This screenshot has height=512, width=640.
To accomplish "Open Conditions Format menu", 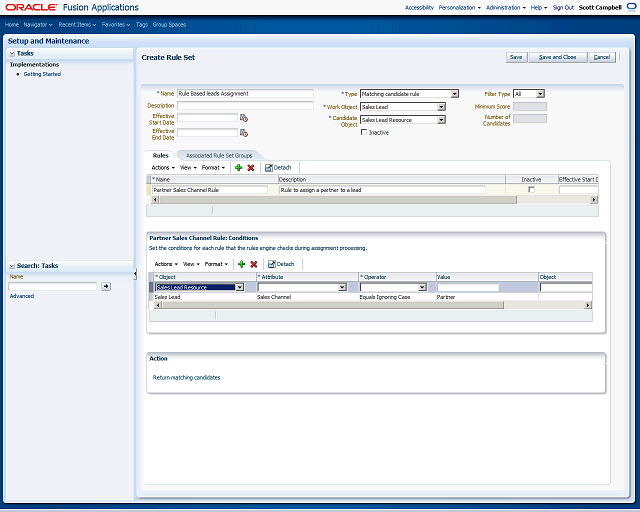I will pos(216,264).
